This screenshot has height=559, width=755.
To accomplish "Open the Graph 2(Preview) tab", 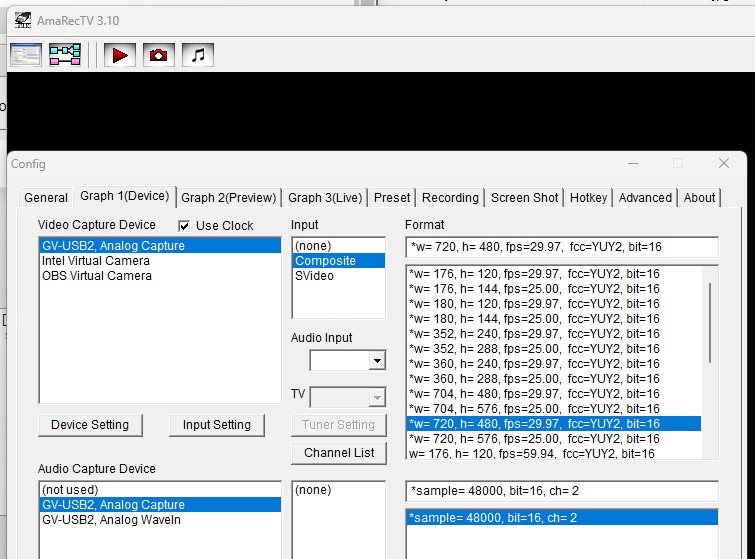I will pos(229,198).
